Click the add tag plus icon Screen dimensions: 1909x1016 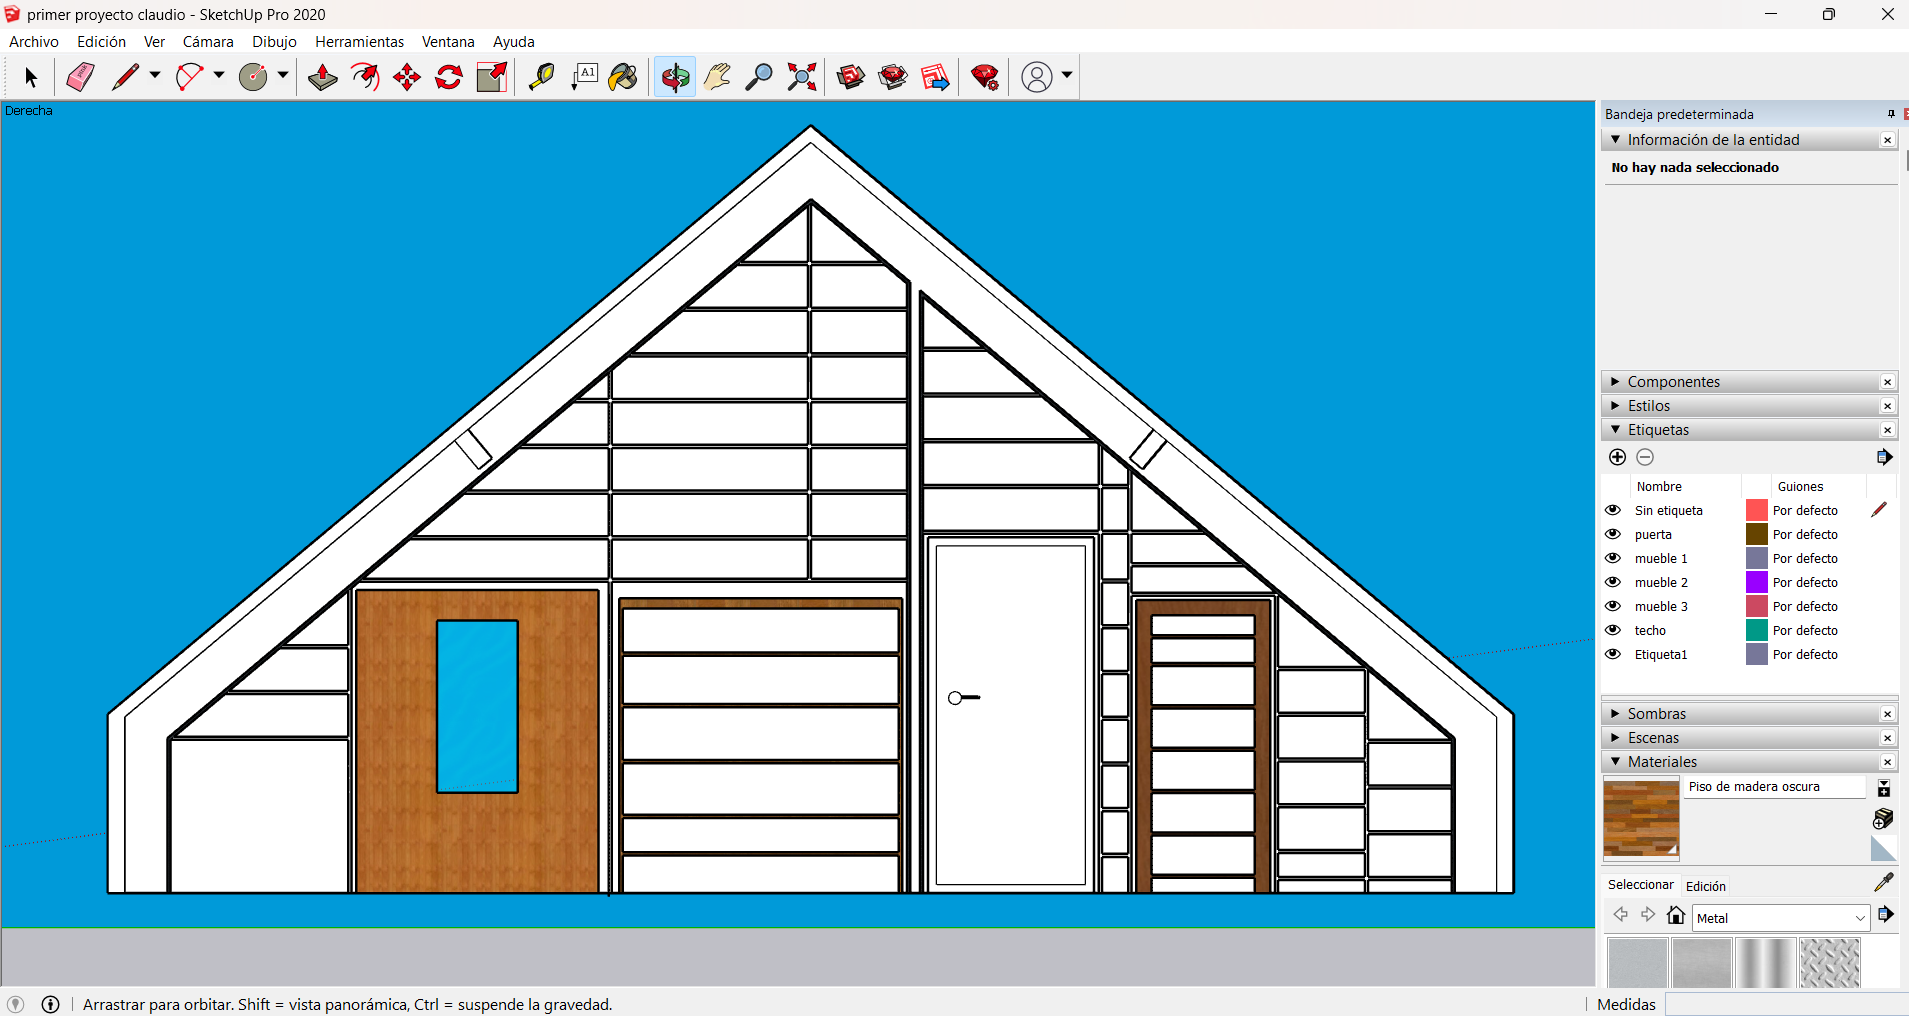[x=1617, y=457]
